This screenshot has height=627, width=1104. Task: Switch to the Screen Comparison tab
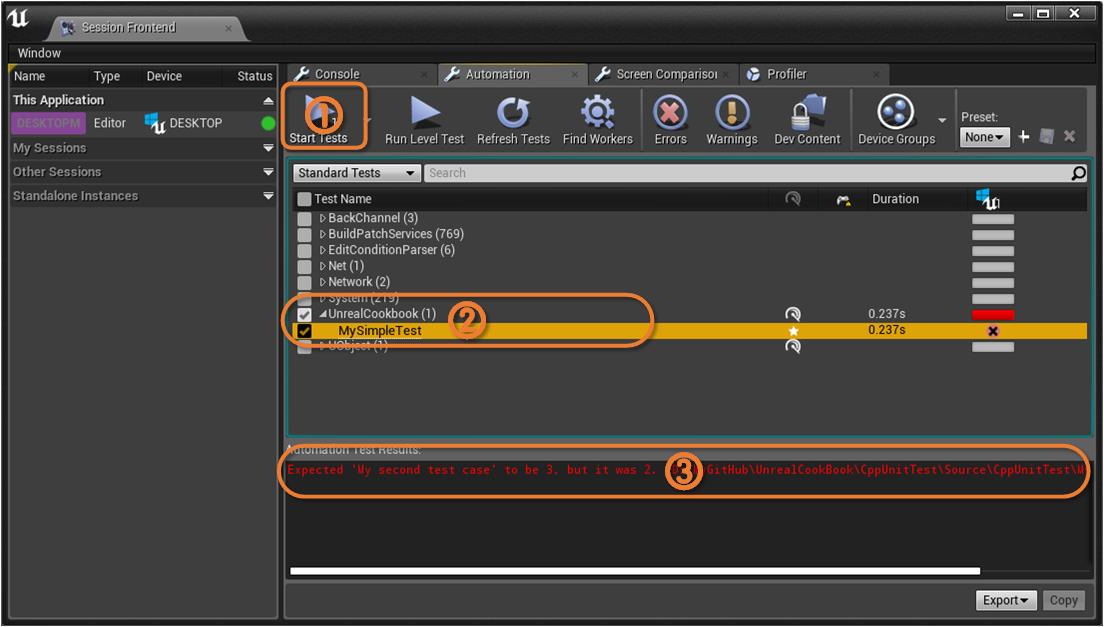pyautogui.click(x=663, y=74)
